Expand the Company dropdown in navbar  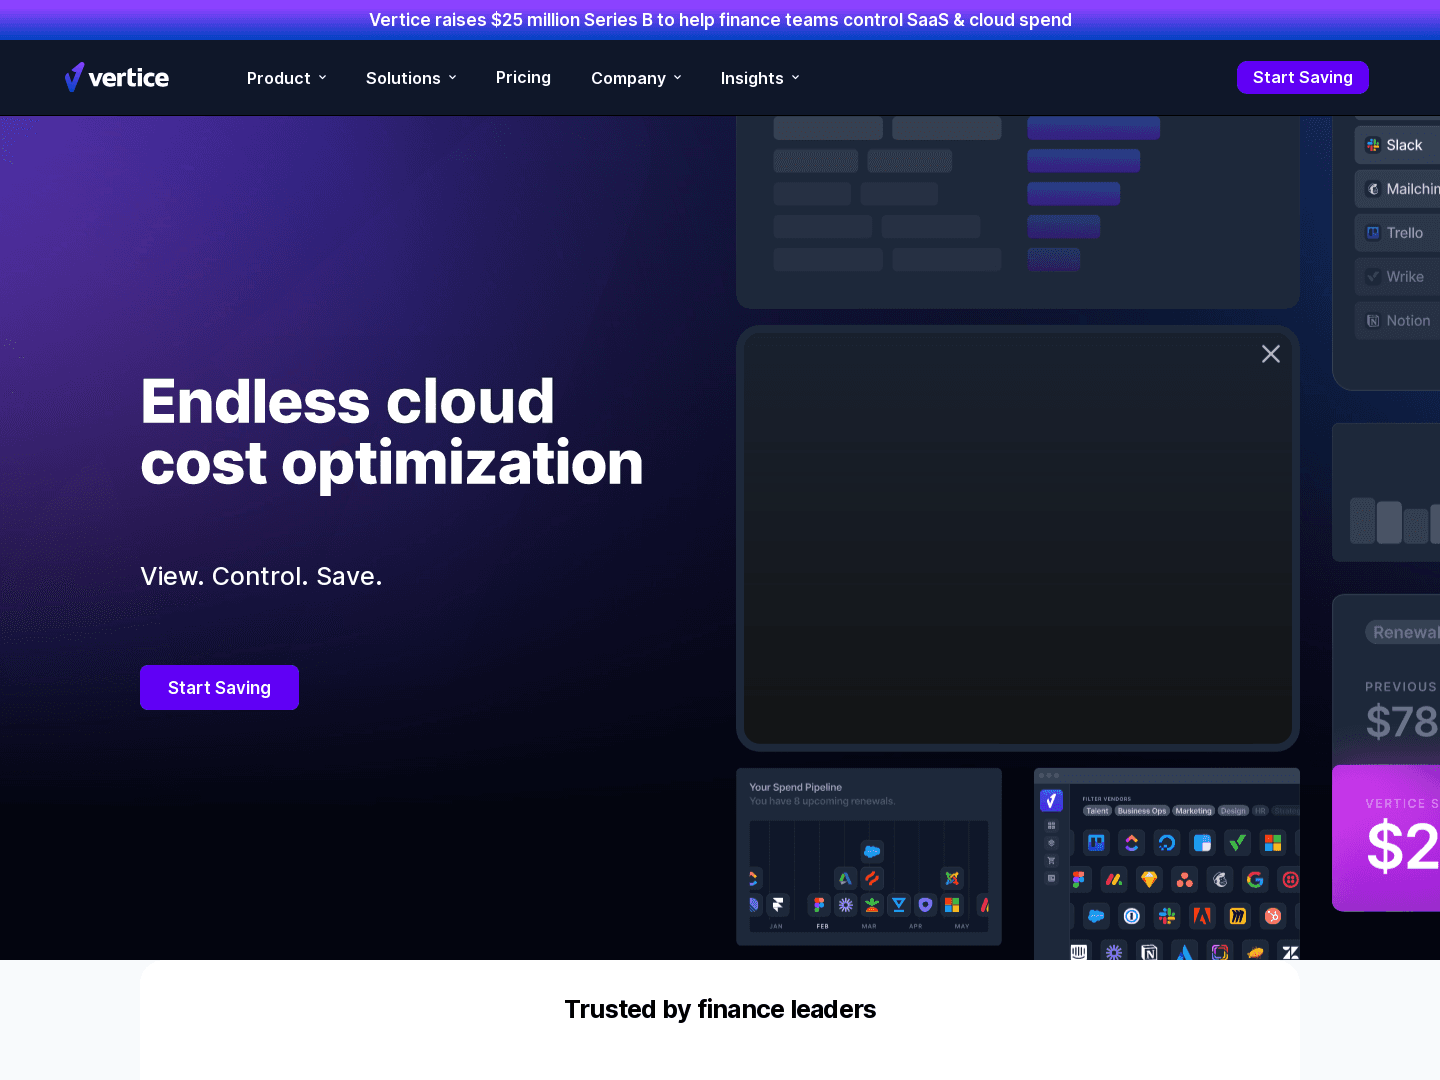point(636,78)
